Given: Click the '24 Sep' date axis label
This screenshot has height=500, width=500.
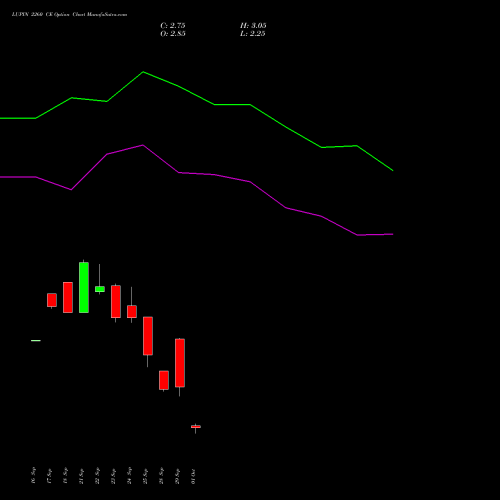Looking at the screenshot, I should (x=129, y=475).
